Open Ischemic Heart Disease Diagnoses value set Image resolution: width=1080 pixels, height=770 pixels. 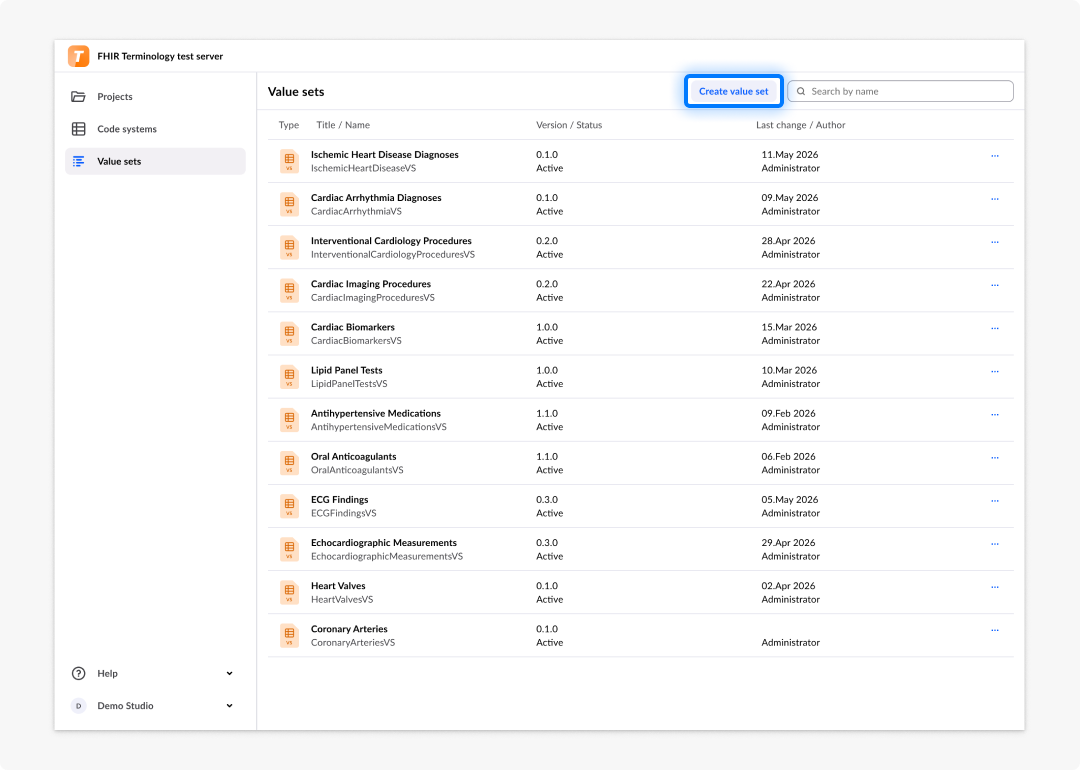(384, 155)
